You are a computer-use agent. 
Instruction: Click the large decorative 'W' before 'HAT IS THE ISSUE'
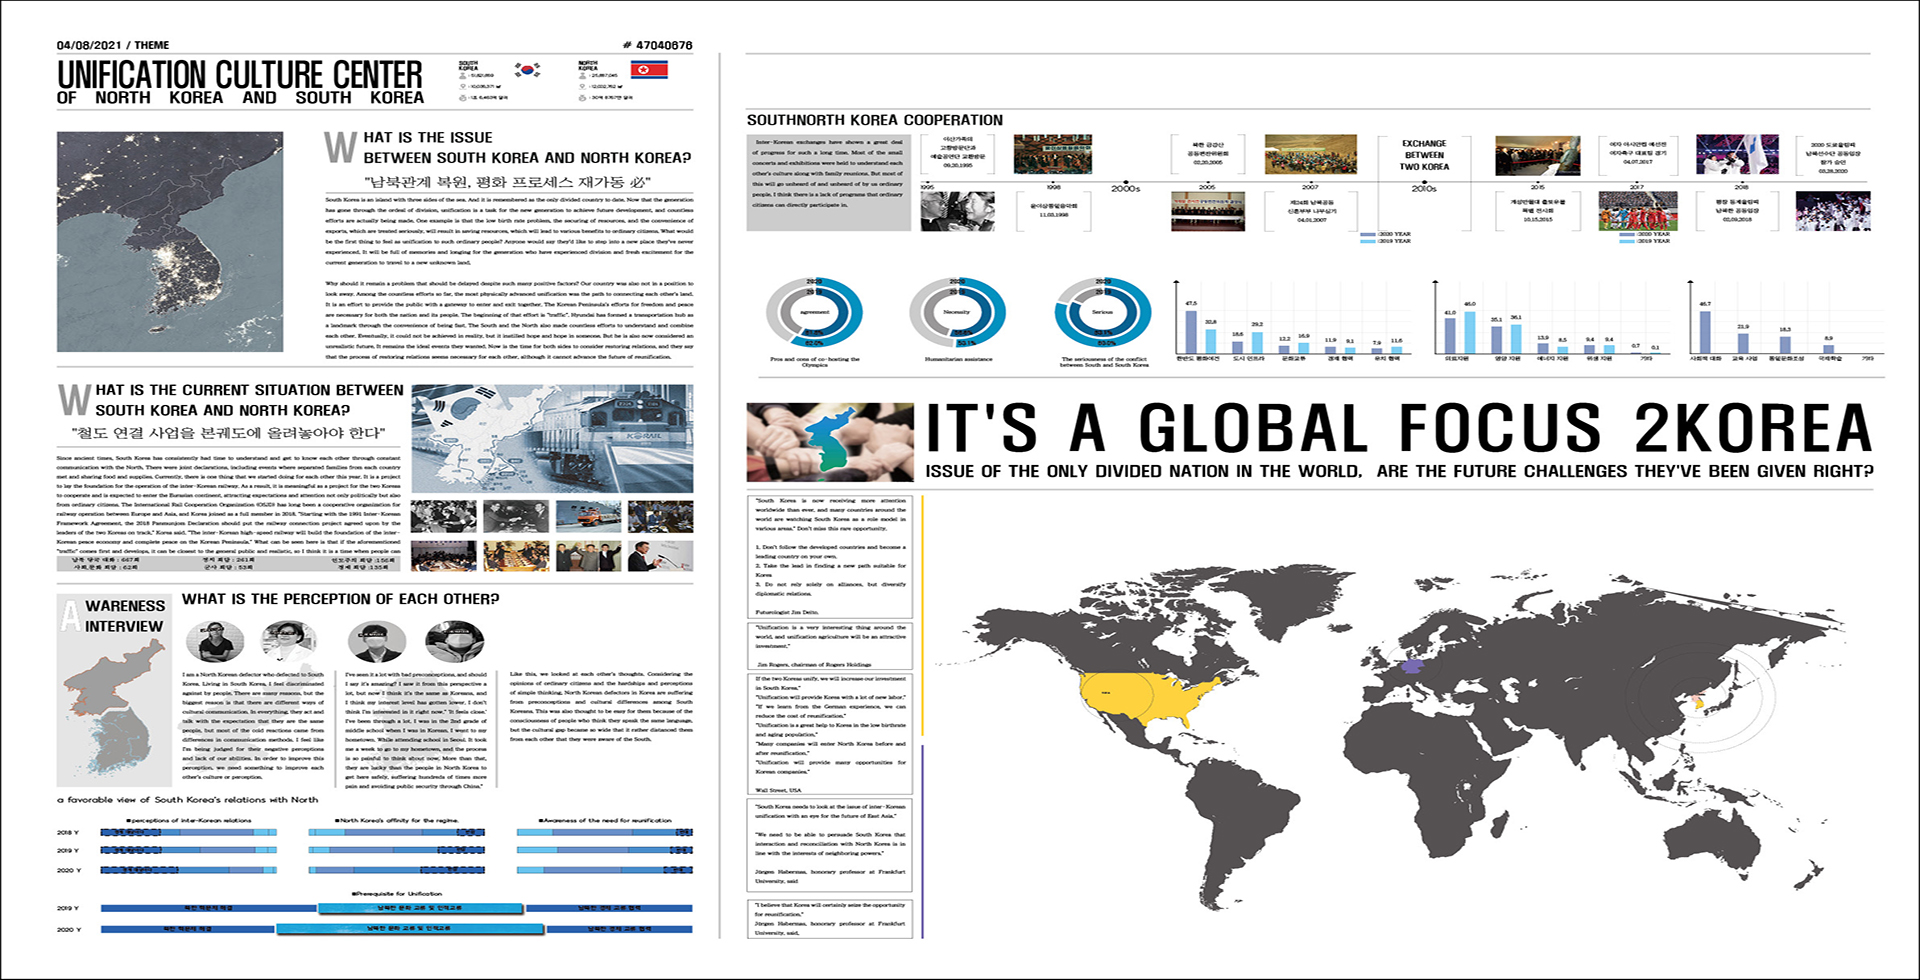pyautogui.click(x=340, y=147)
